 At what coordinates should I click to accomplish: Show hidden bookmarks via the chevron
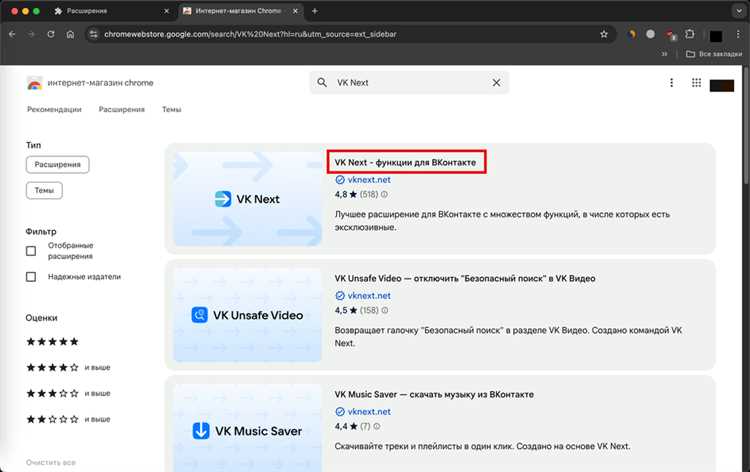click(x=664, y=54)
